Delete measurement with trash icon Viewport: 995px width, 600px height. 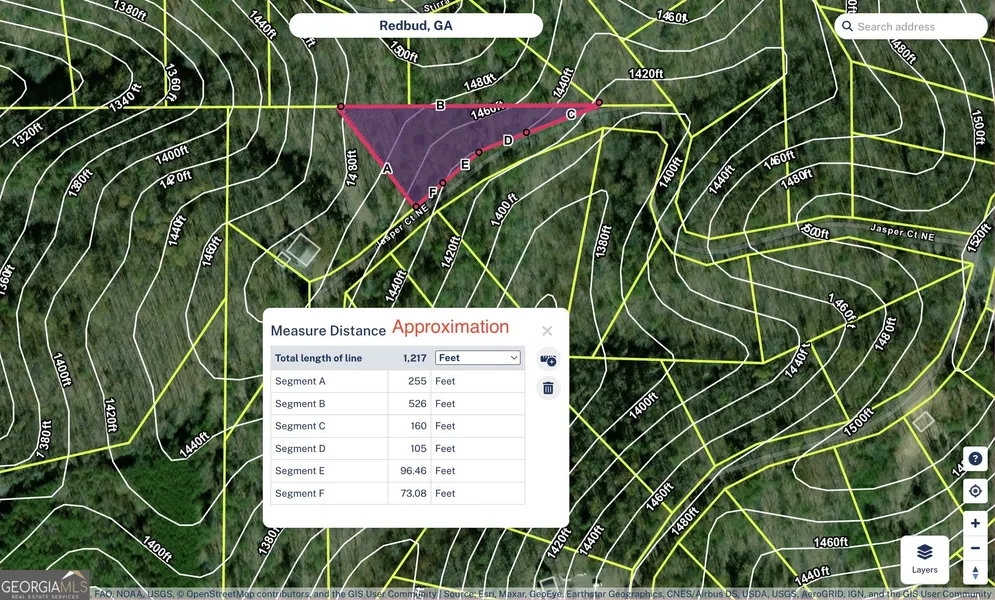(548, 388)
